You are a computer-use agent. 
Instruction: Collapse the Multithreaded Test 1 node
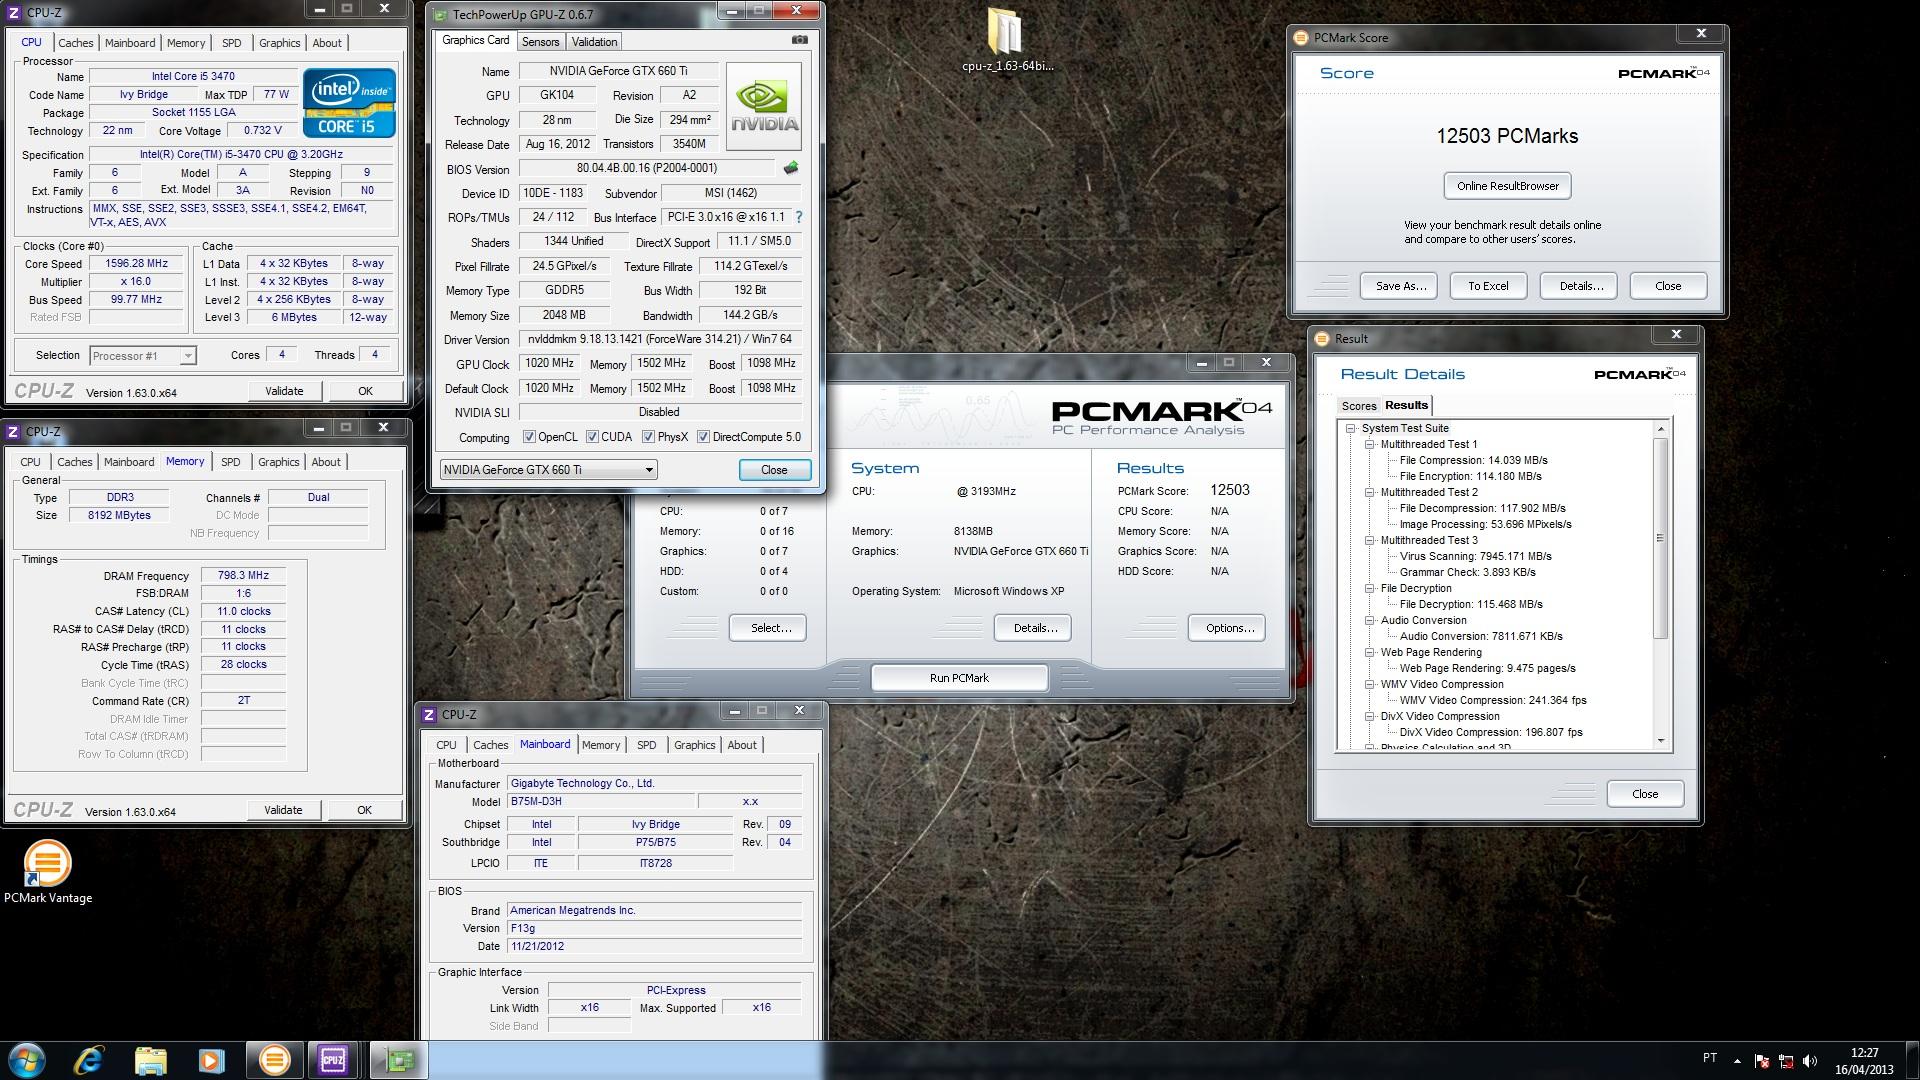point(1370,444)
